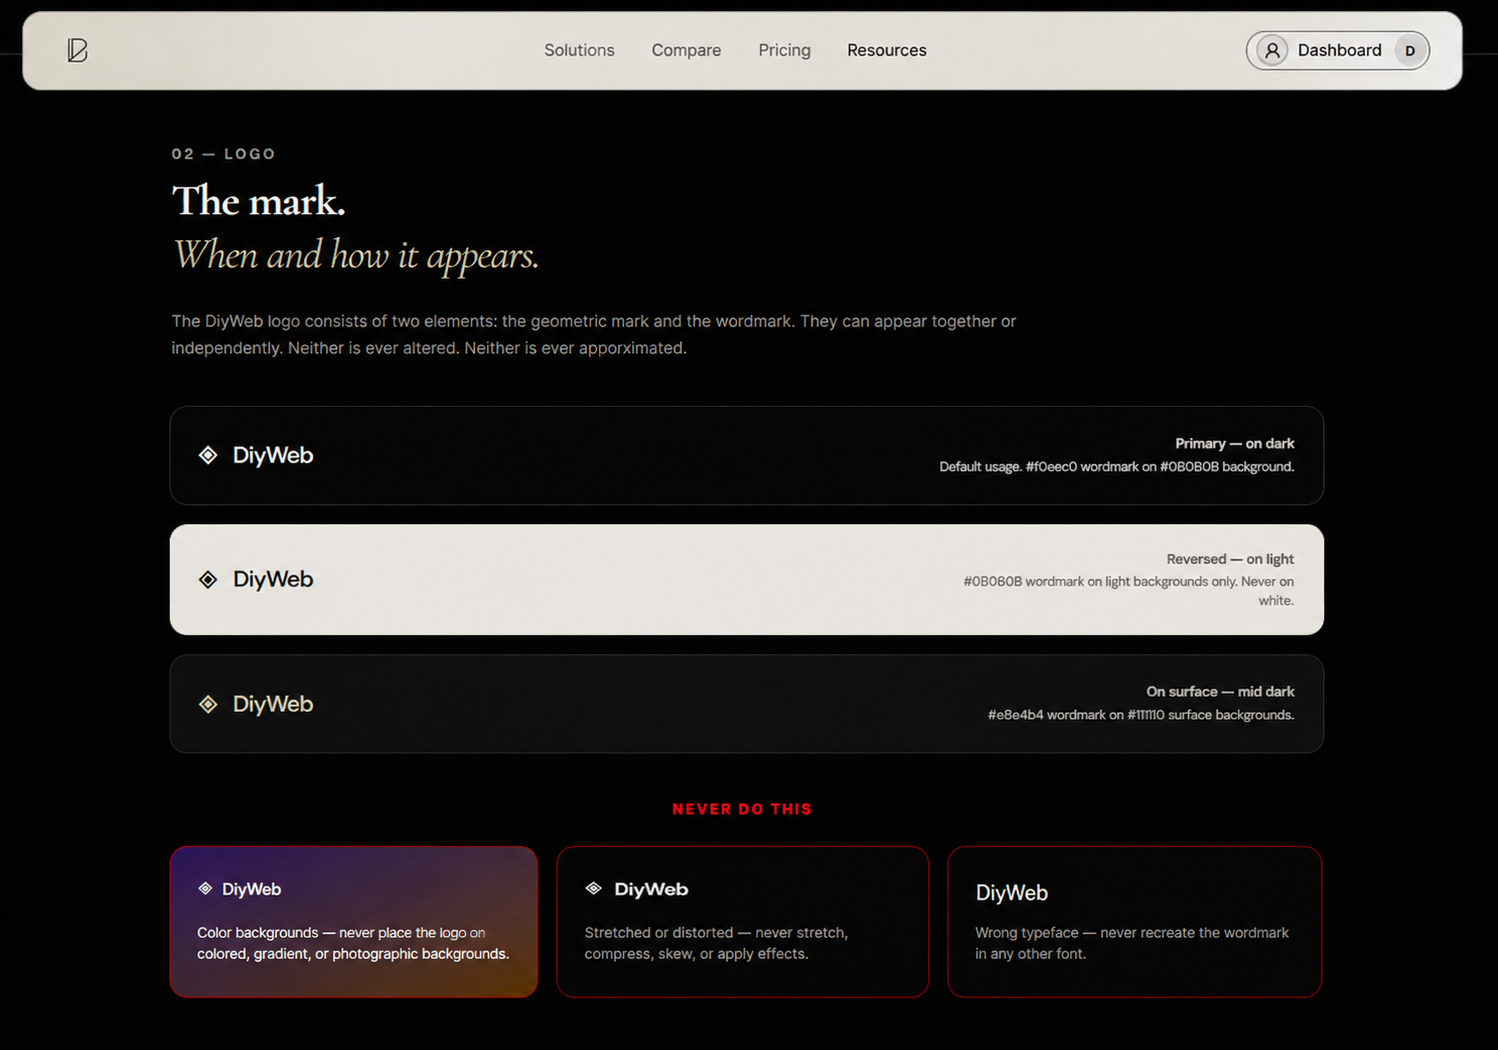The height and width of the screenshot is (1050, 1498).
Task: Click the '02 — LOGO' section label
Action: [x=223, y=154]
